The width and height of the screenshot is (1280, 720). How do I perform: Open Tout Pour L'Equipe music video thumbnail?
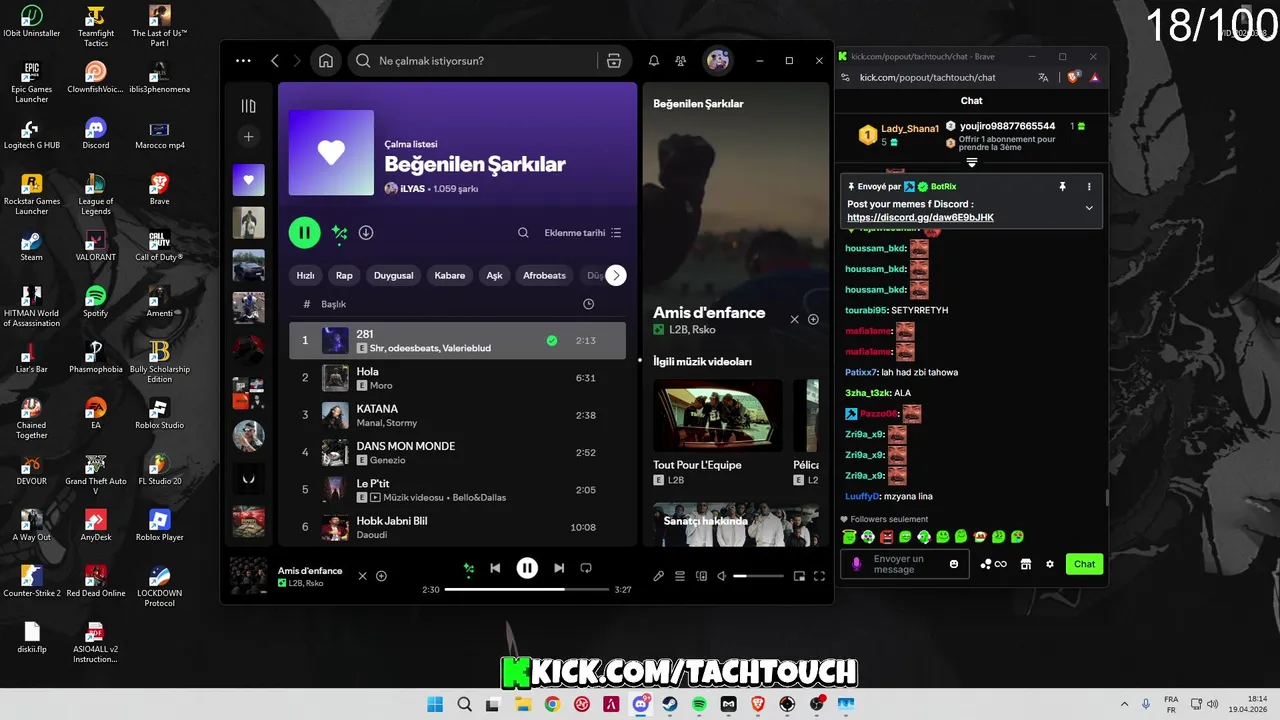click(718, 416)
